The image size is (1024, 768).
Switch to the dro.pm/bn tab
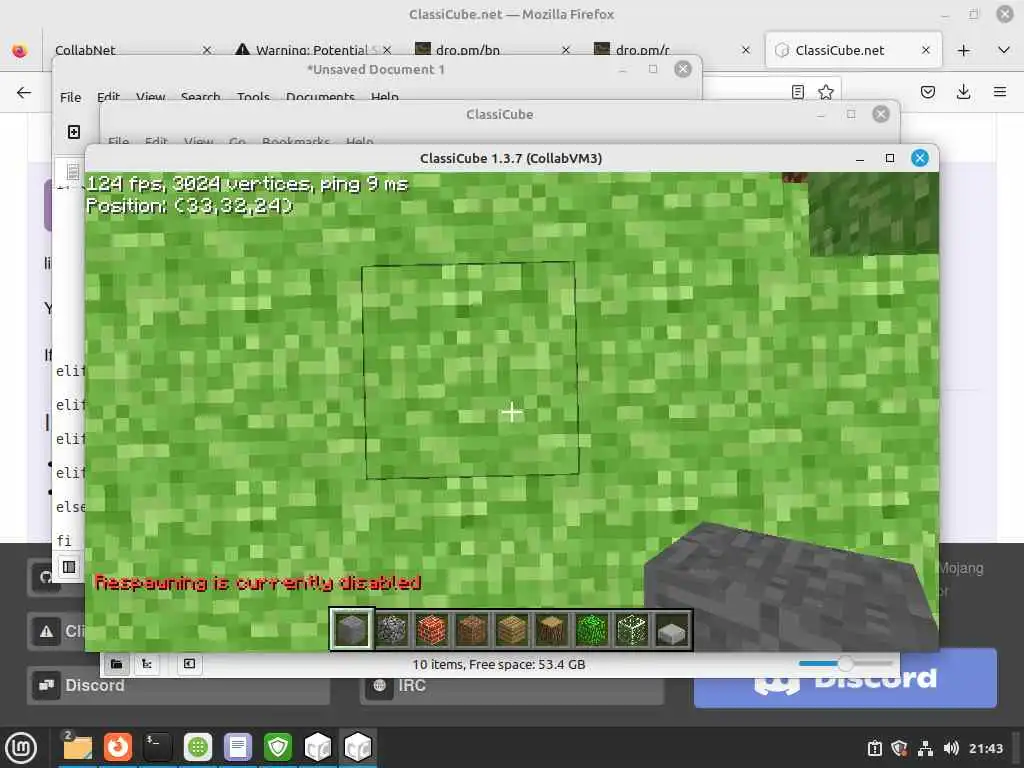(457, 50)
